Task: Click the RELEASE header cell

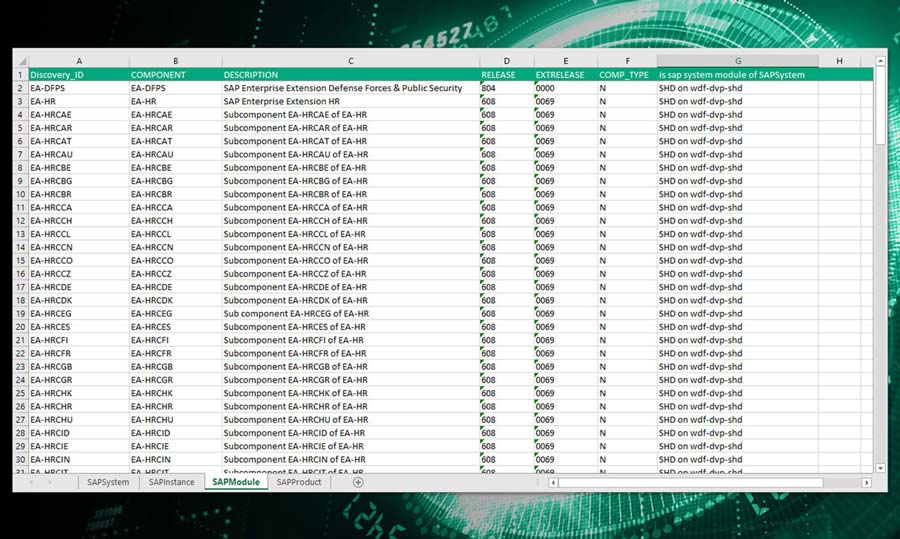Action: tap(507, 75)
